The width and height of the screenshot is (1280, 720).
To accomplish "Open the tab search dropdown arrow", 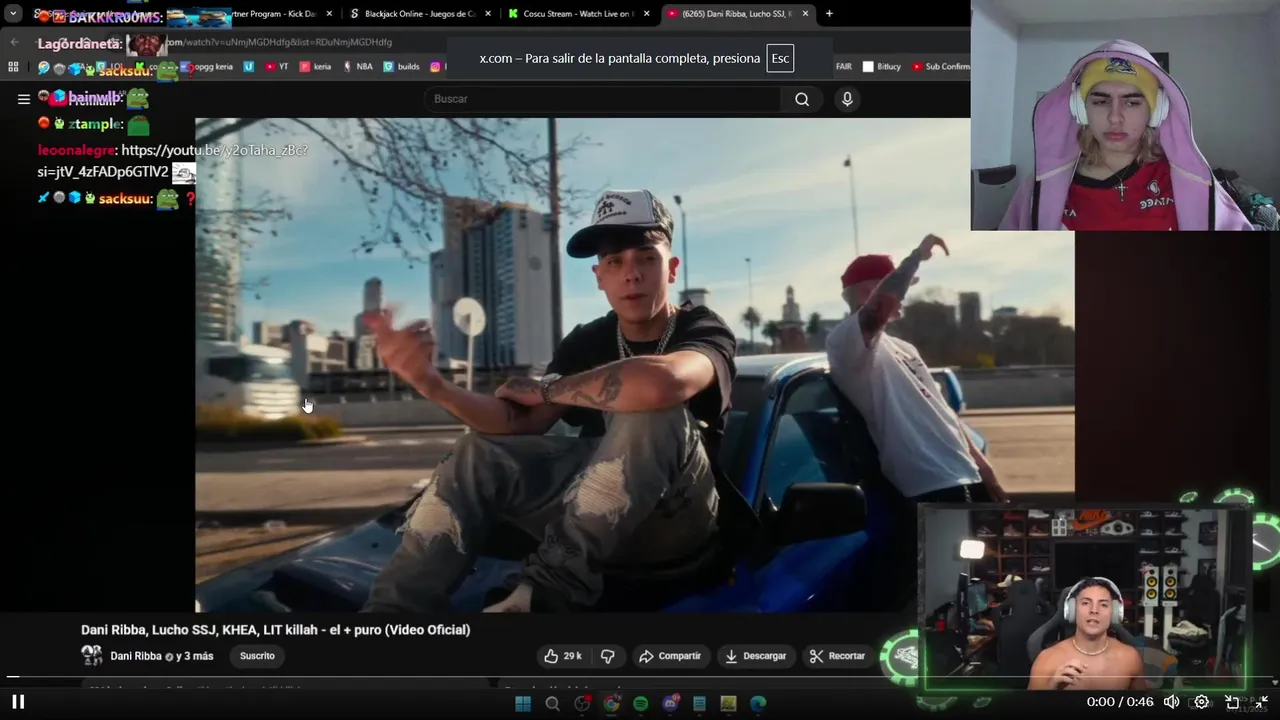I will coord(13,14).
